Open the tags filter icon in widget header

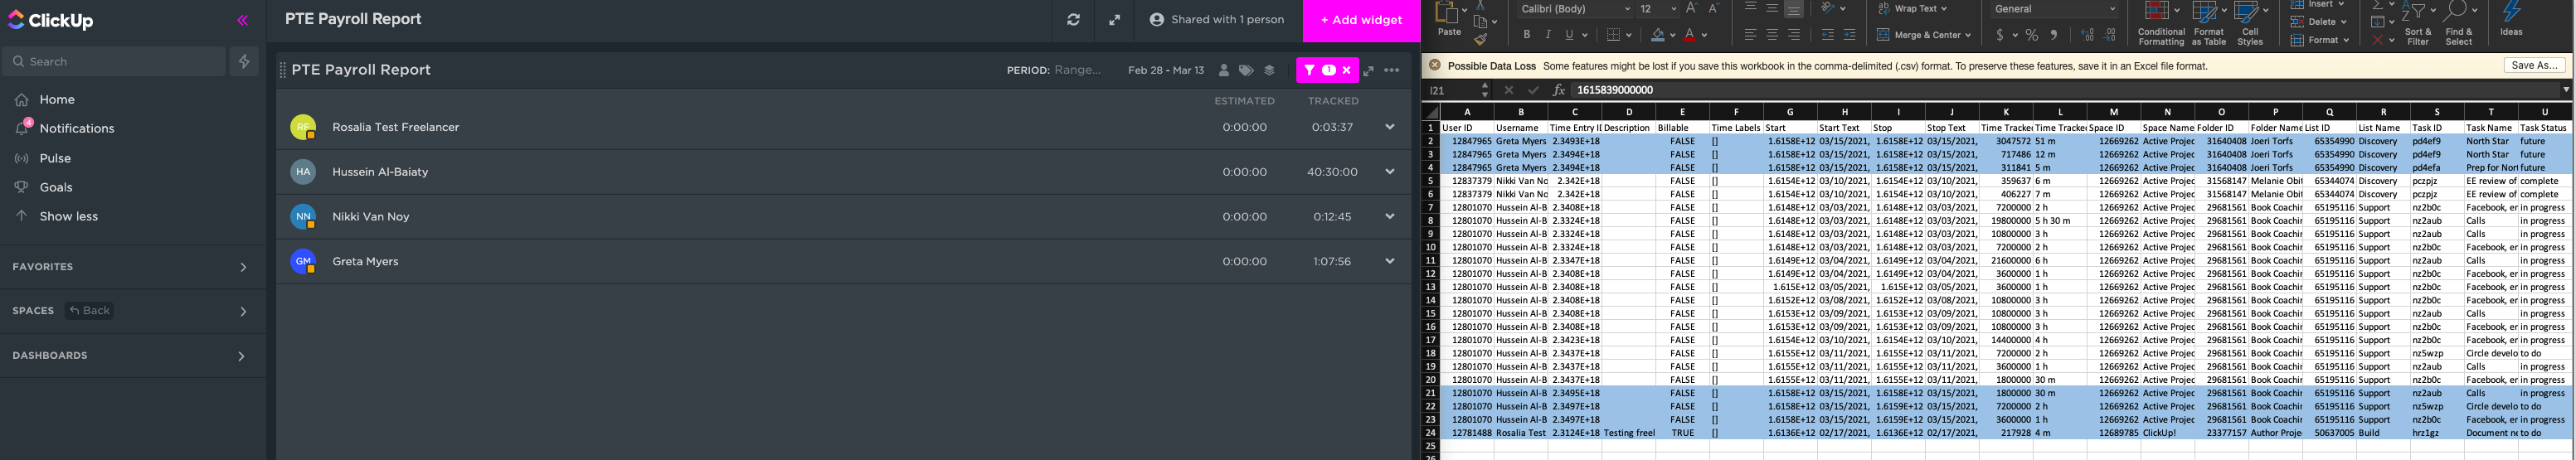click(1246, 70)
